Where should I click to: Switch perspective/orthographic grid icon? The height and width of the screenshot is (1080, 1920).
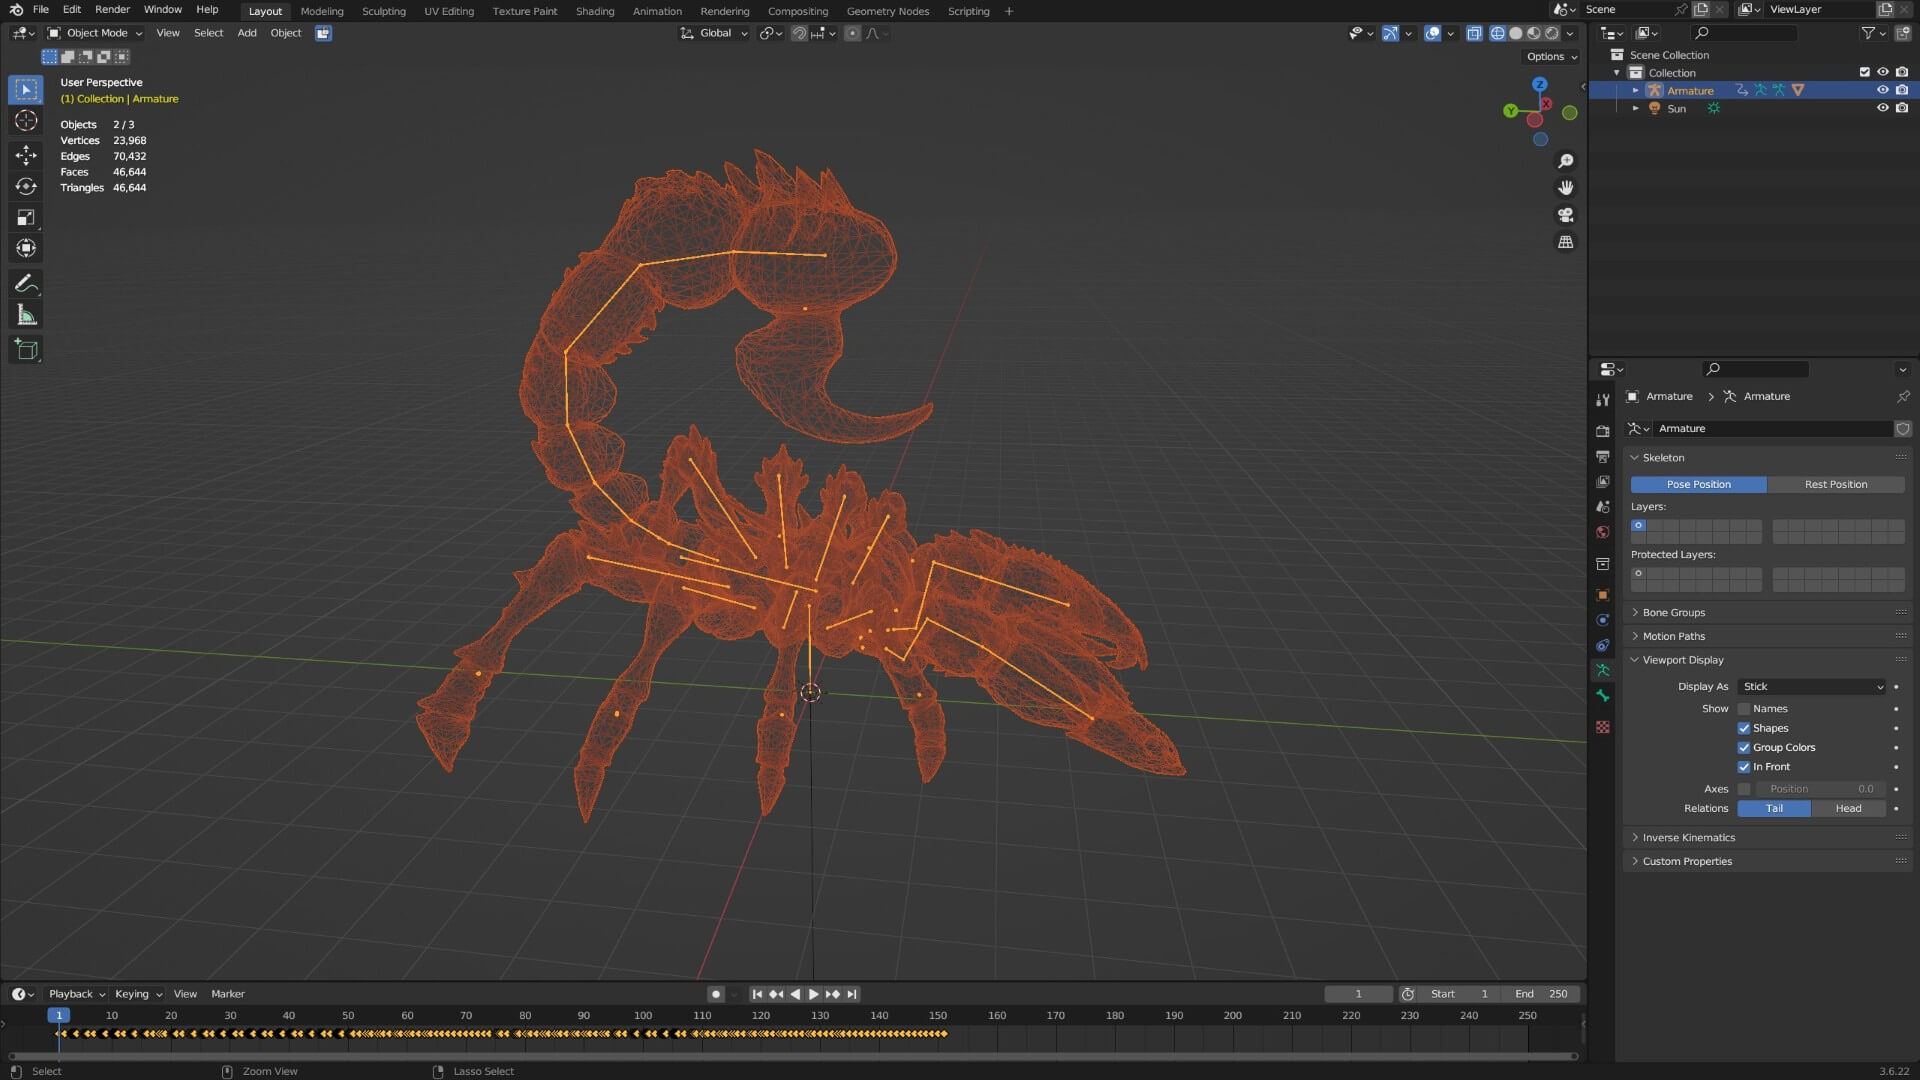point(1566,242)
